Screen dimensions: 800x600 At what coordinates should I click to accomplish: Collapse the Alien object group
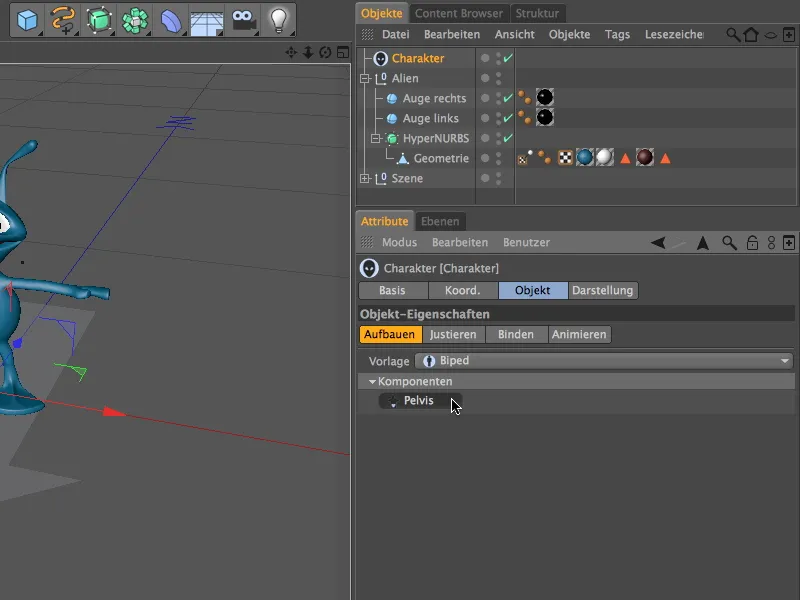pyautogui.click(x=365, y=79)
